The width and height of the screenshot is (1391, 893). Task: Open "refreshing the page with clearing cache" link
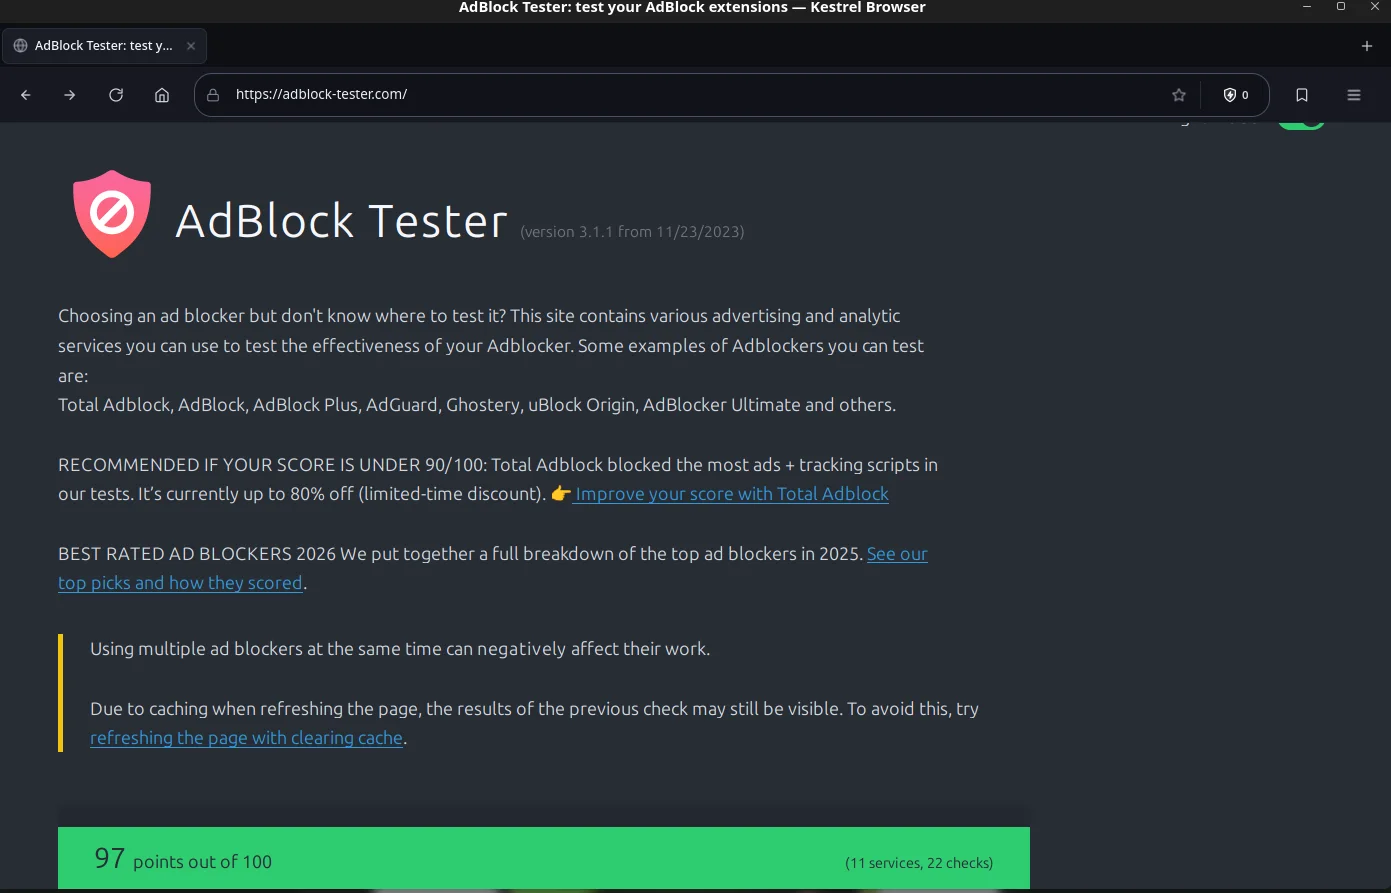246,738
